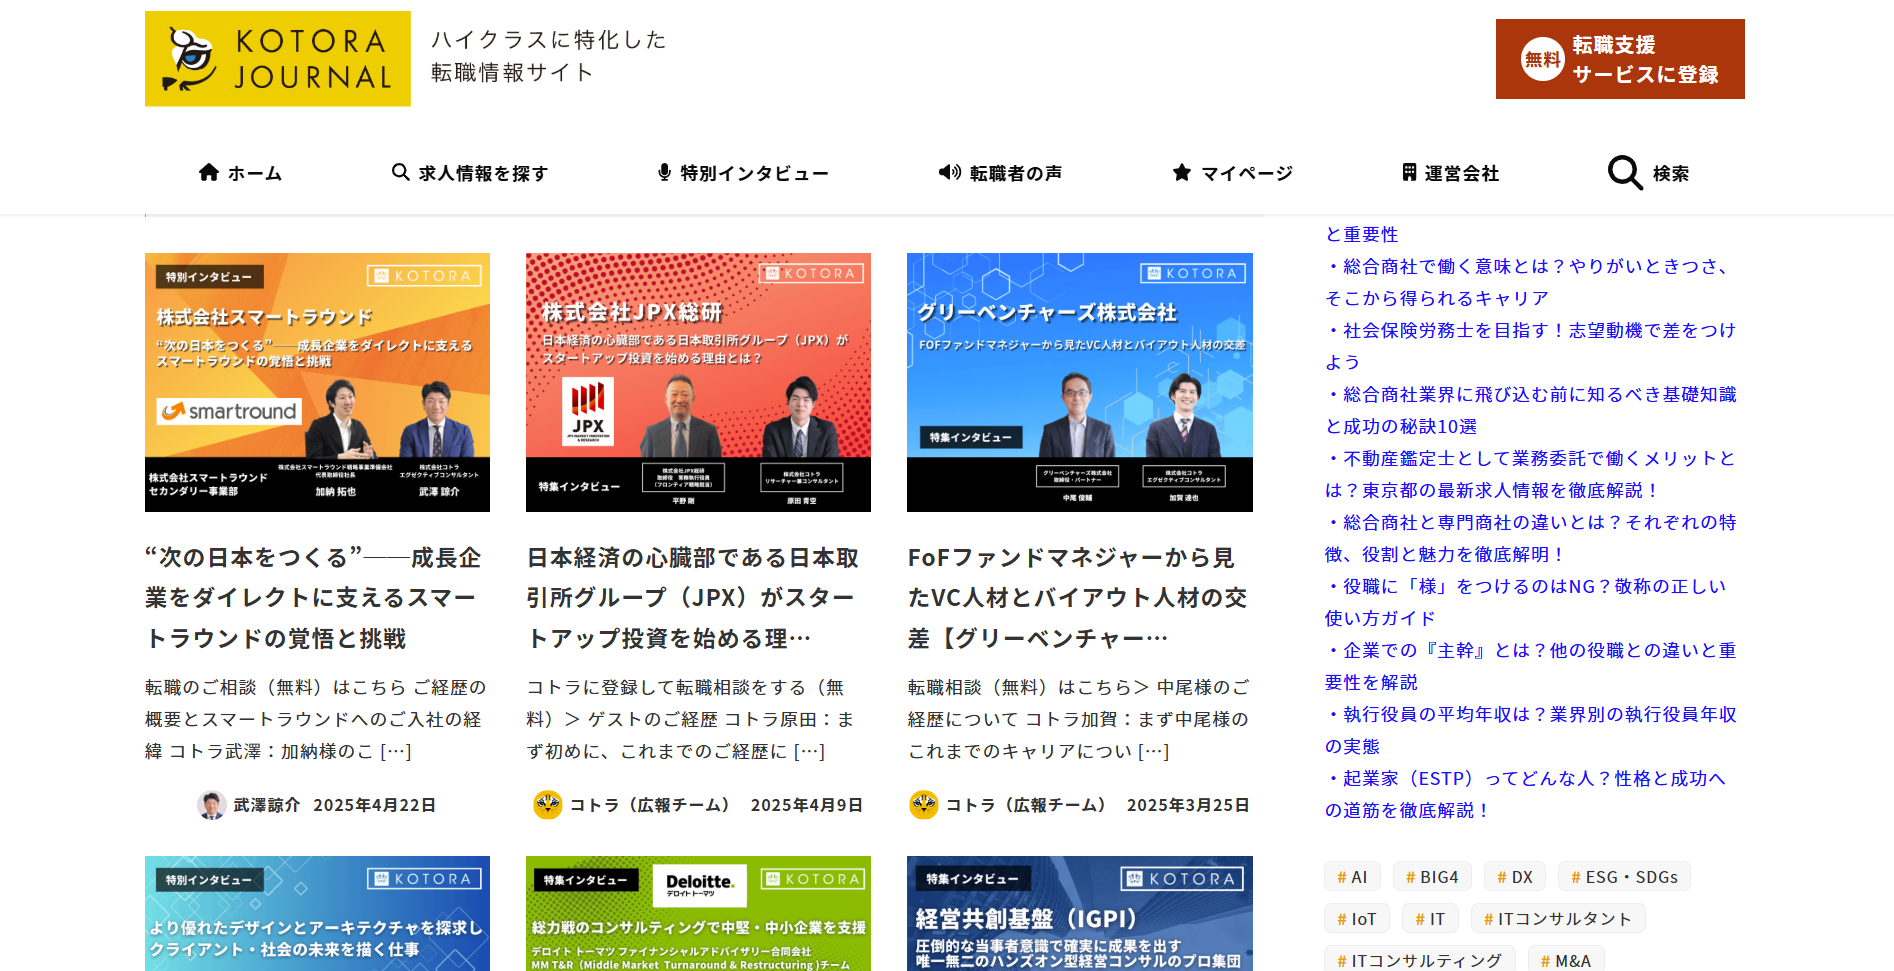Screen dimensions: 1894x971
Task: Click author name 武澤諒介
Action: coord(266,805)
